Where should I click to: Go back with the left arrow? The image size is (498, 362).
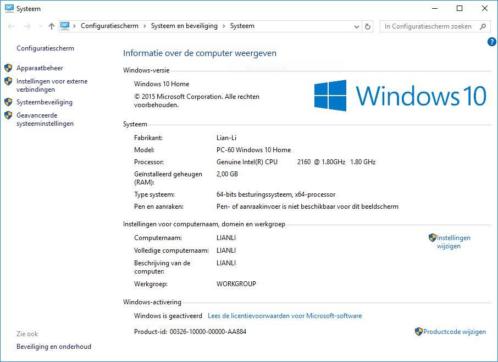tap(11, 26)
